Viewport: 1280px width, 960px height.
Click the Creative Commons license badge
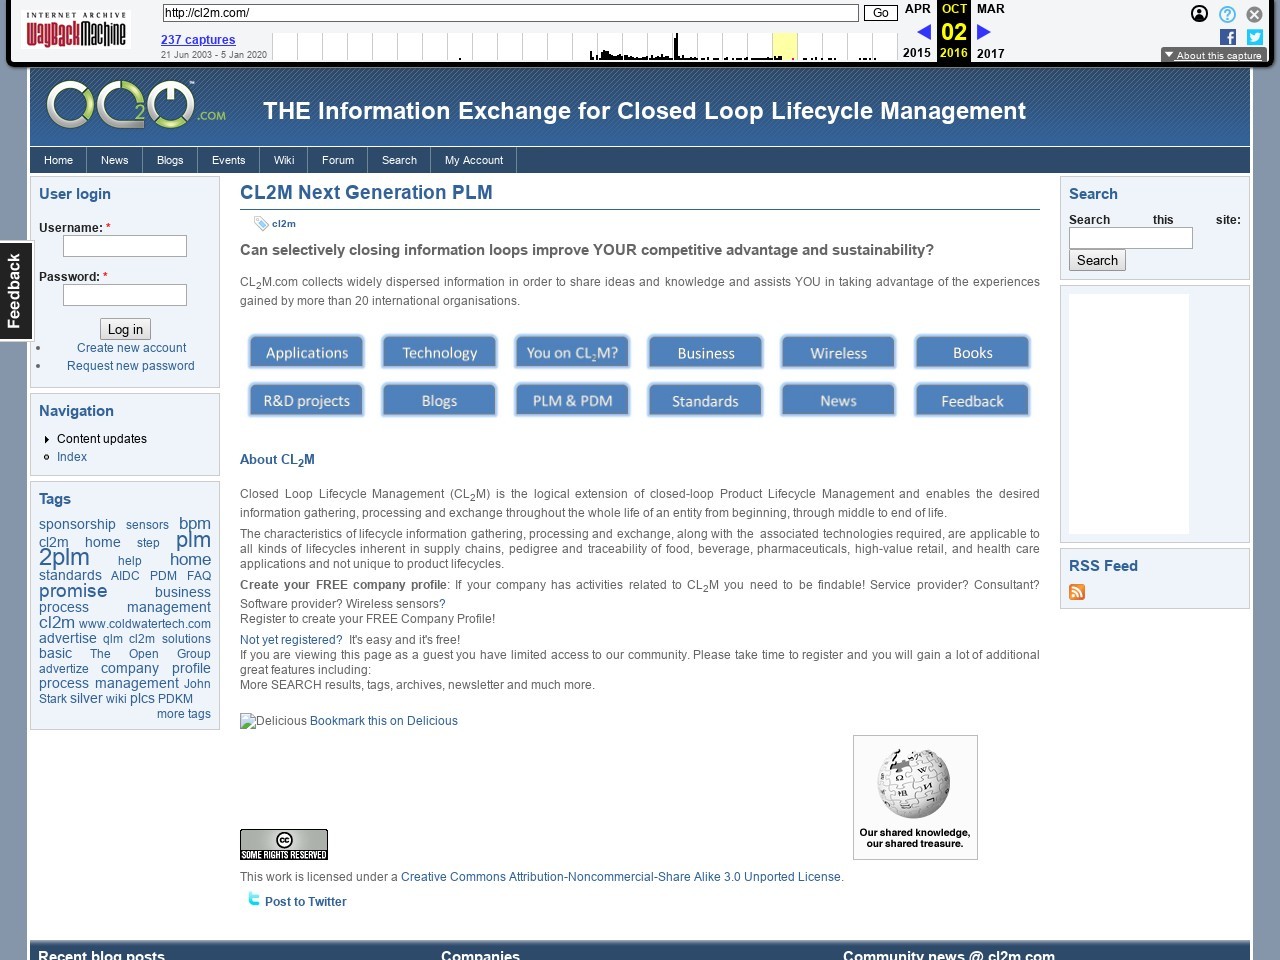pyautogui.click(x=284, y=845)
